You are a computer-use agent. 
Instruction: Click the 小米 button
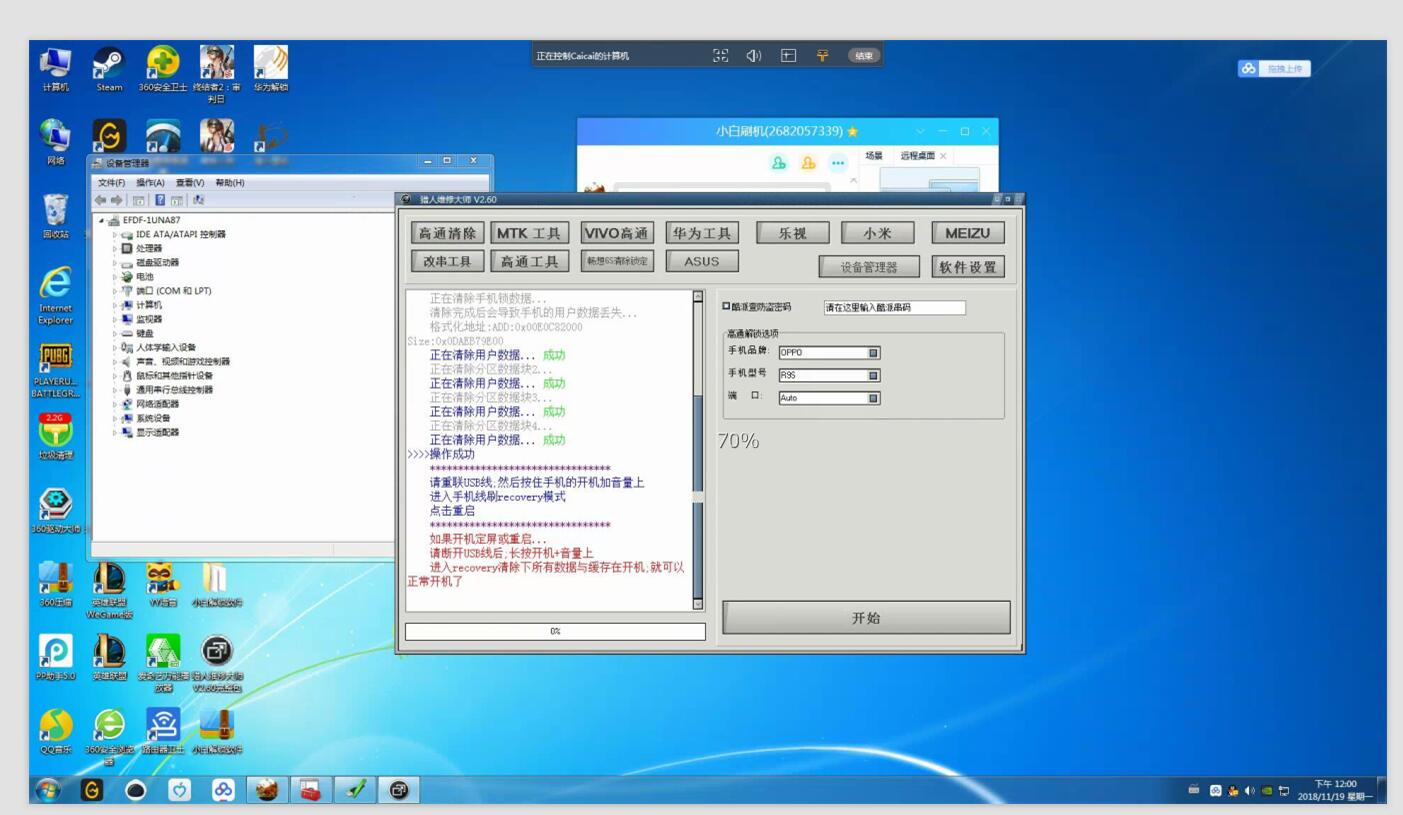pos(878,233)
